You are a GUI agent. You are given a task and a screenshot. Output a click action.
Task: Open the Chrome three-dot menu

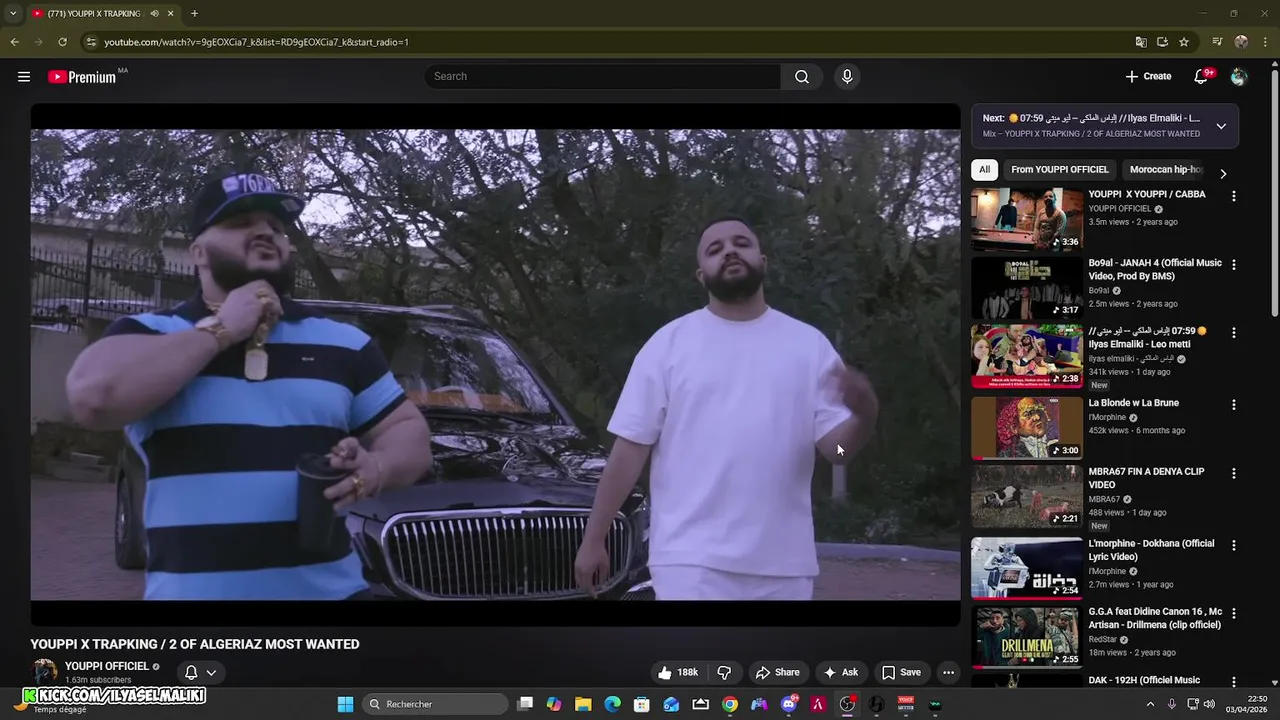pos(1265,42)
